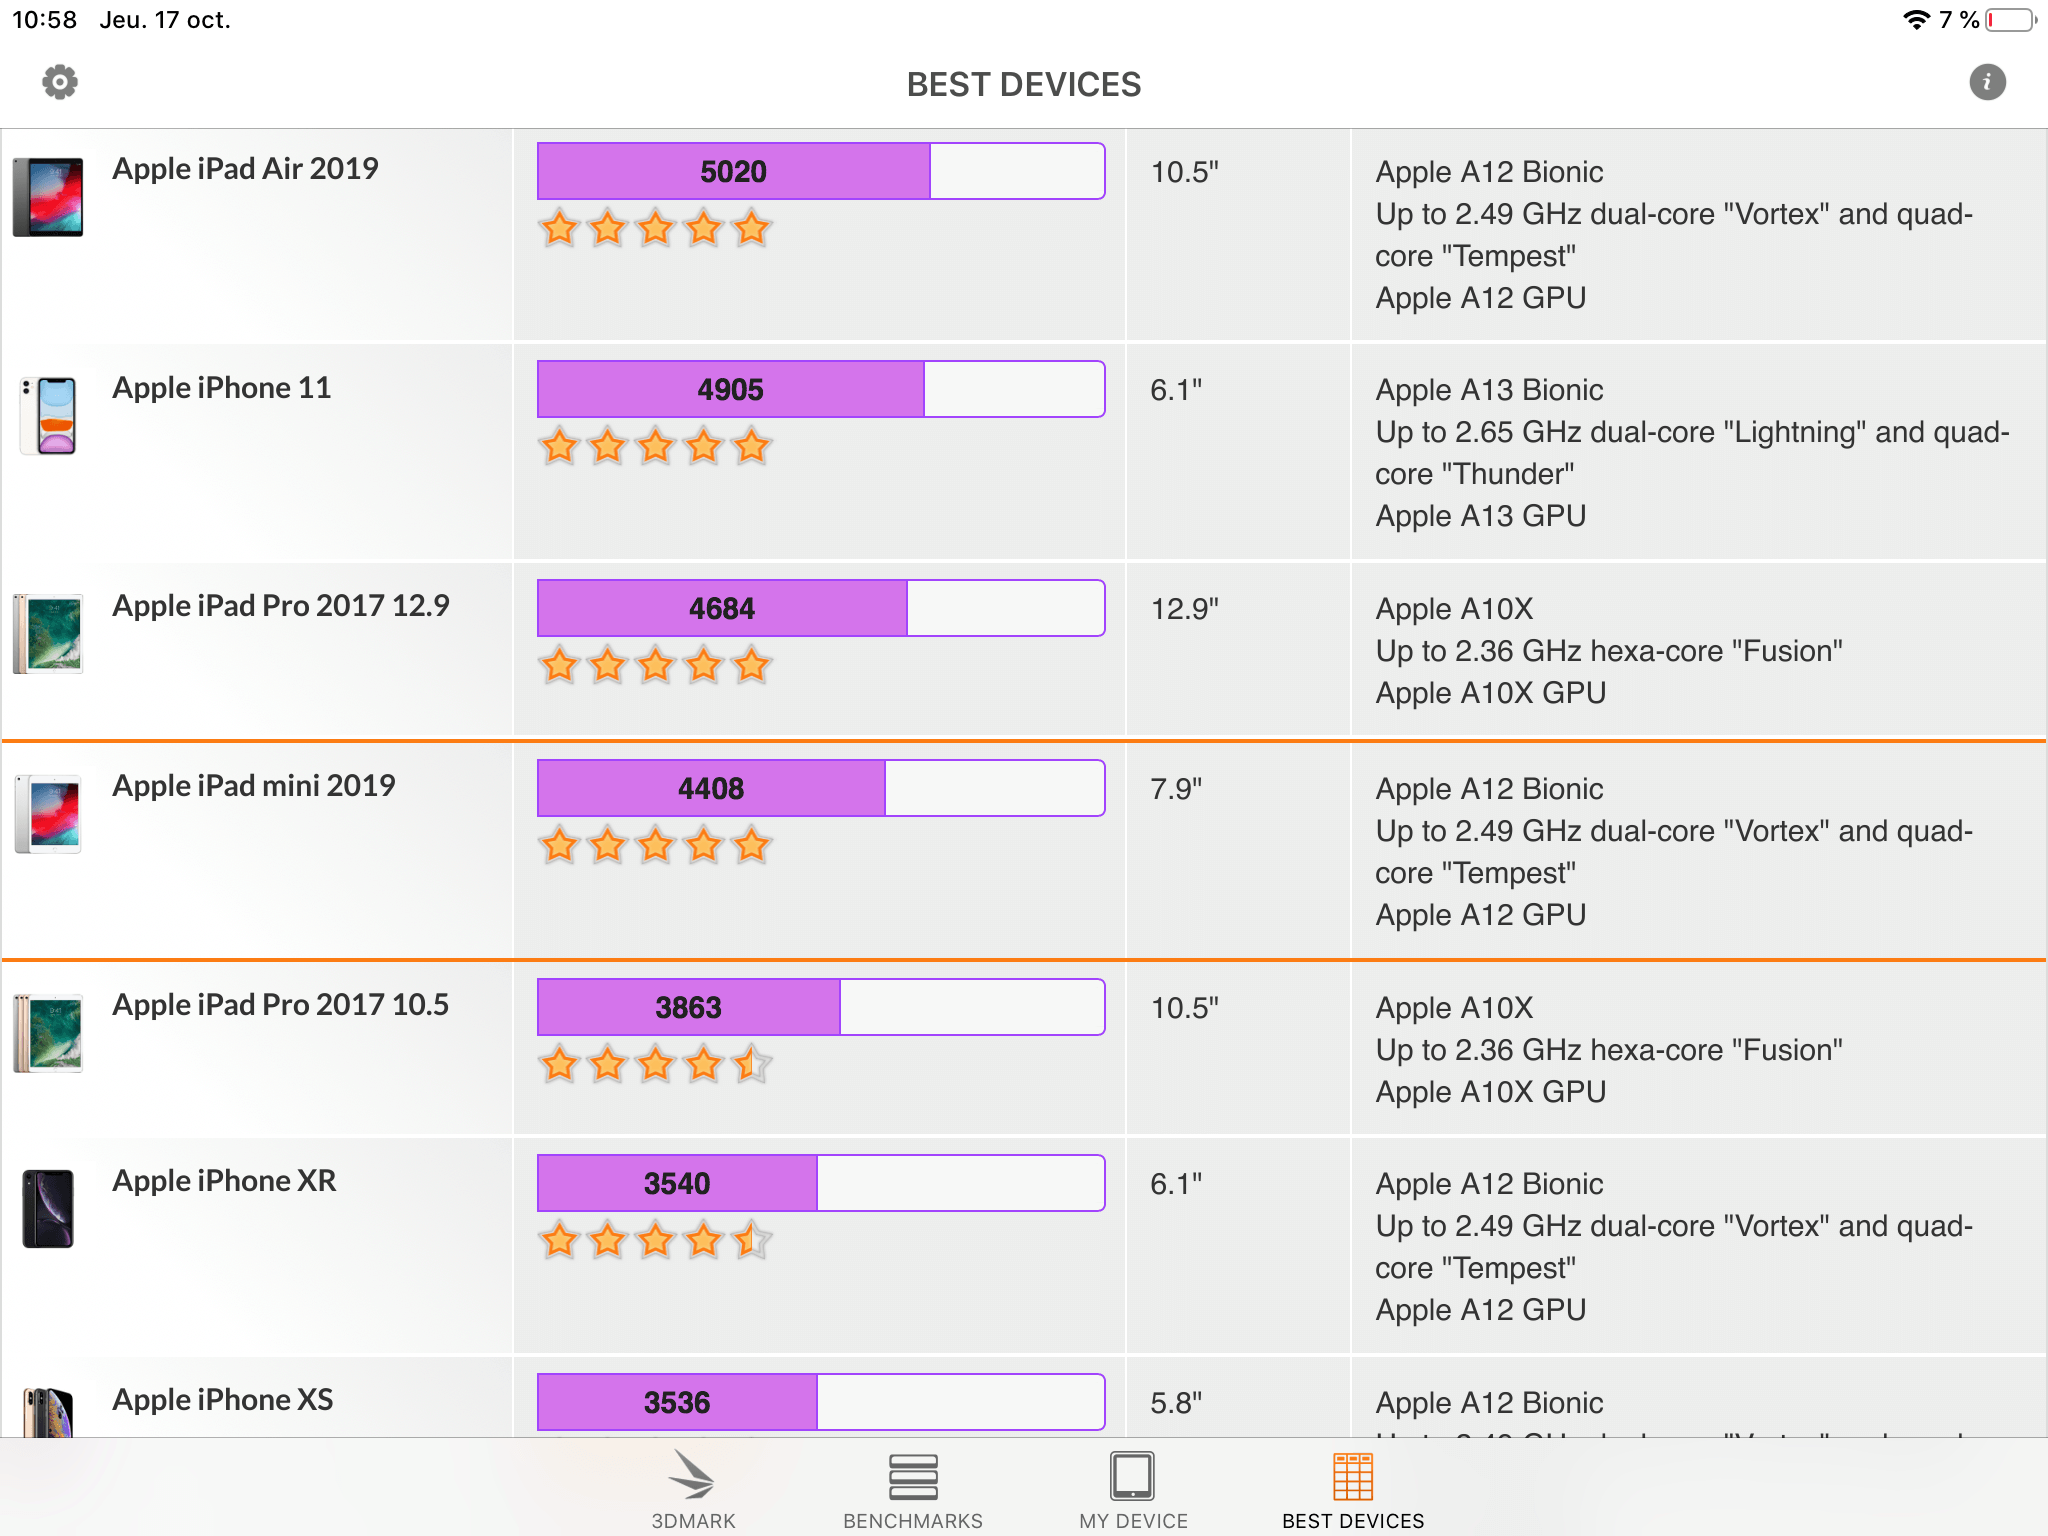Screen dimensions: 2048x1536
Task: Tap the Apple iPhone 11 device image
Action: tap(48, 416)
